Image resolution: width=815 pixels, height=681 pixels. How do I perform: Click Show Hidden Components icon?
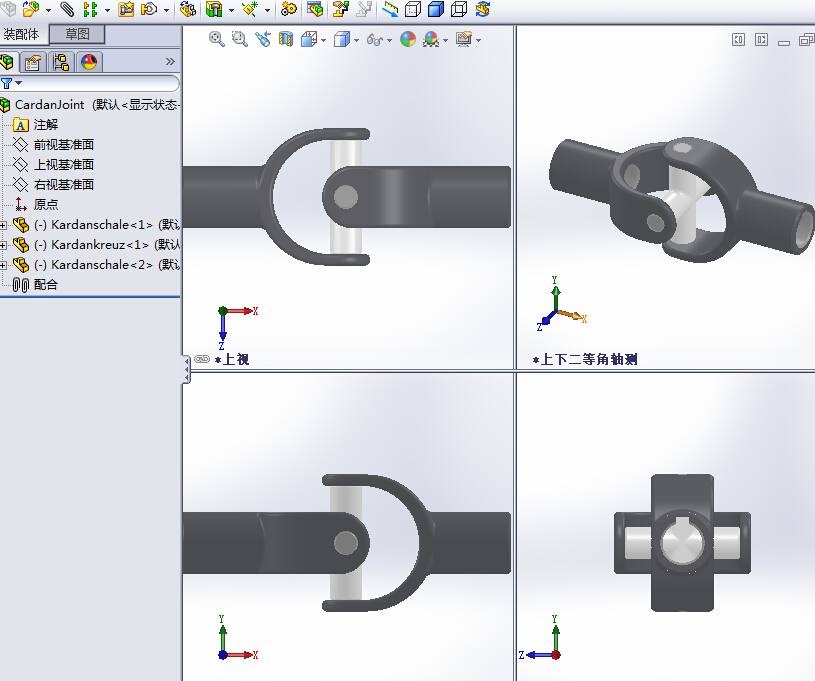187,9
